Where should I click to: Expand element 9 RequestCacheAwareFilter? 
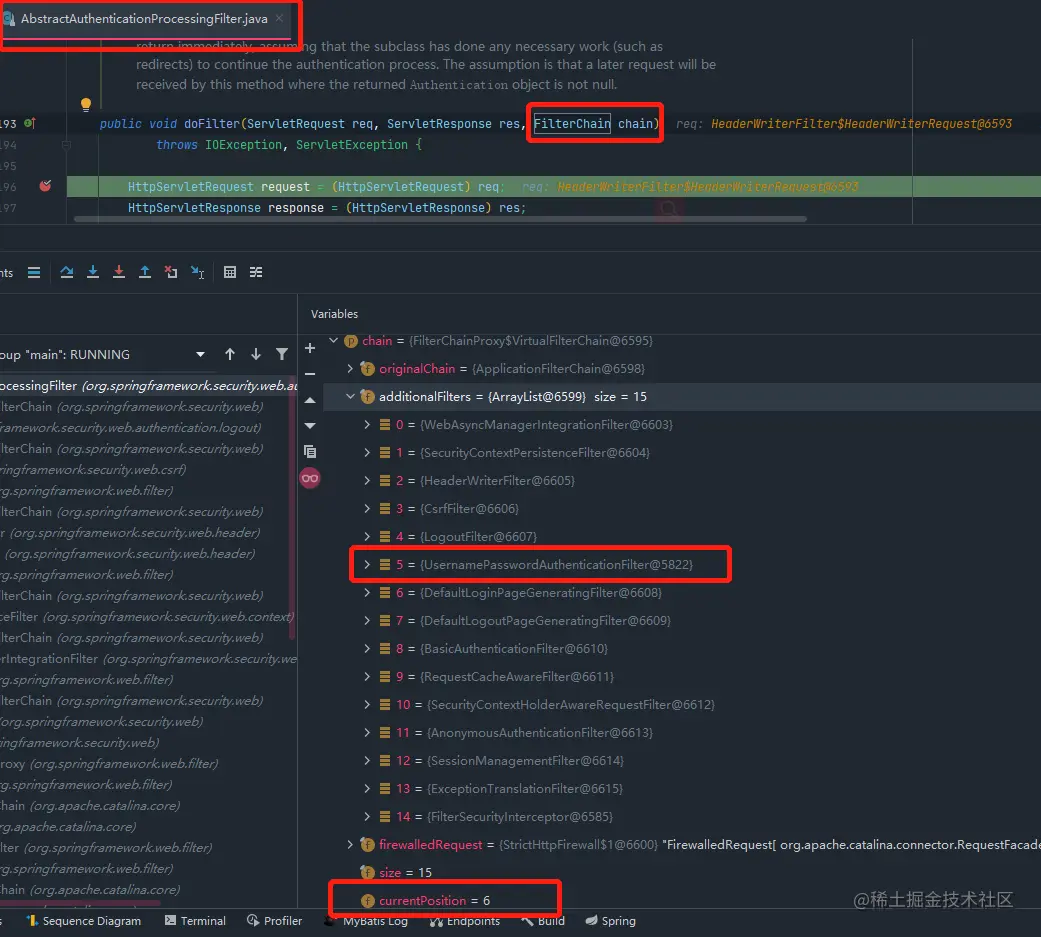[x=366, y=677]
